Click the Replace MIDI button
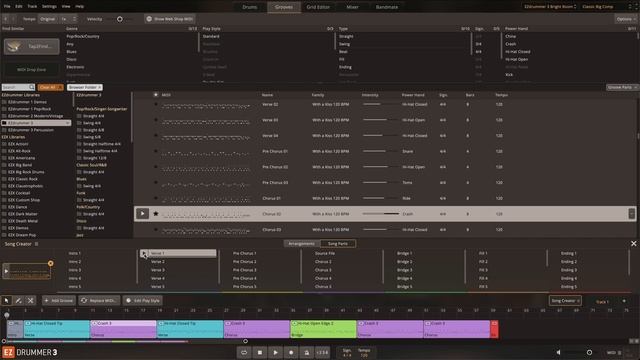The height and width of the screenshot is (360, 640). point(99,300)
